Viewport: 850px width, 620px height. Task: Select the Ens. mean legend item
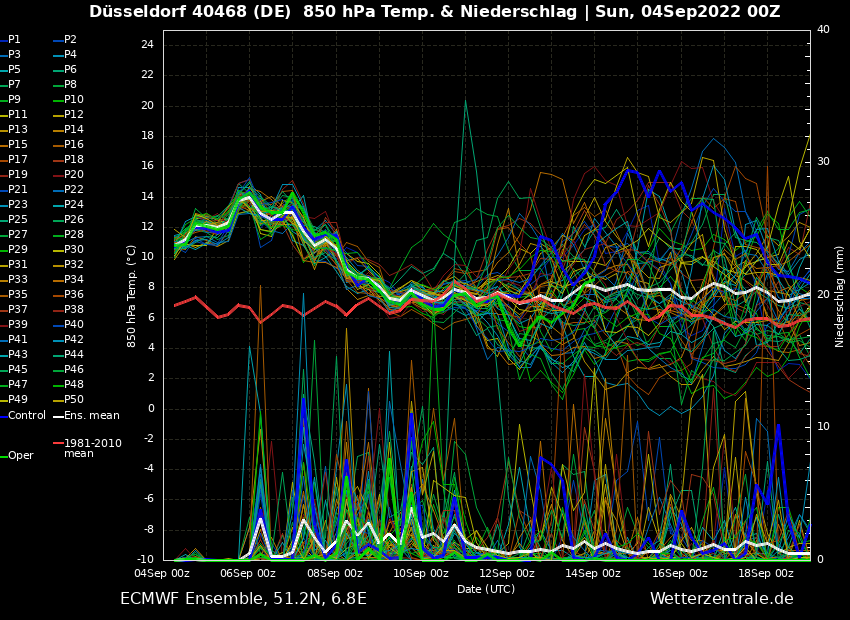click(91, 415)
